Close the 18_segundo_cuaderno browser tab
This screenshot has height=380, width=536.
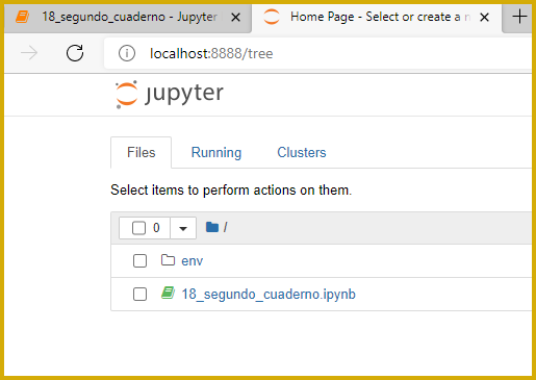pos(236,17)
